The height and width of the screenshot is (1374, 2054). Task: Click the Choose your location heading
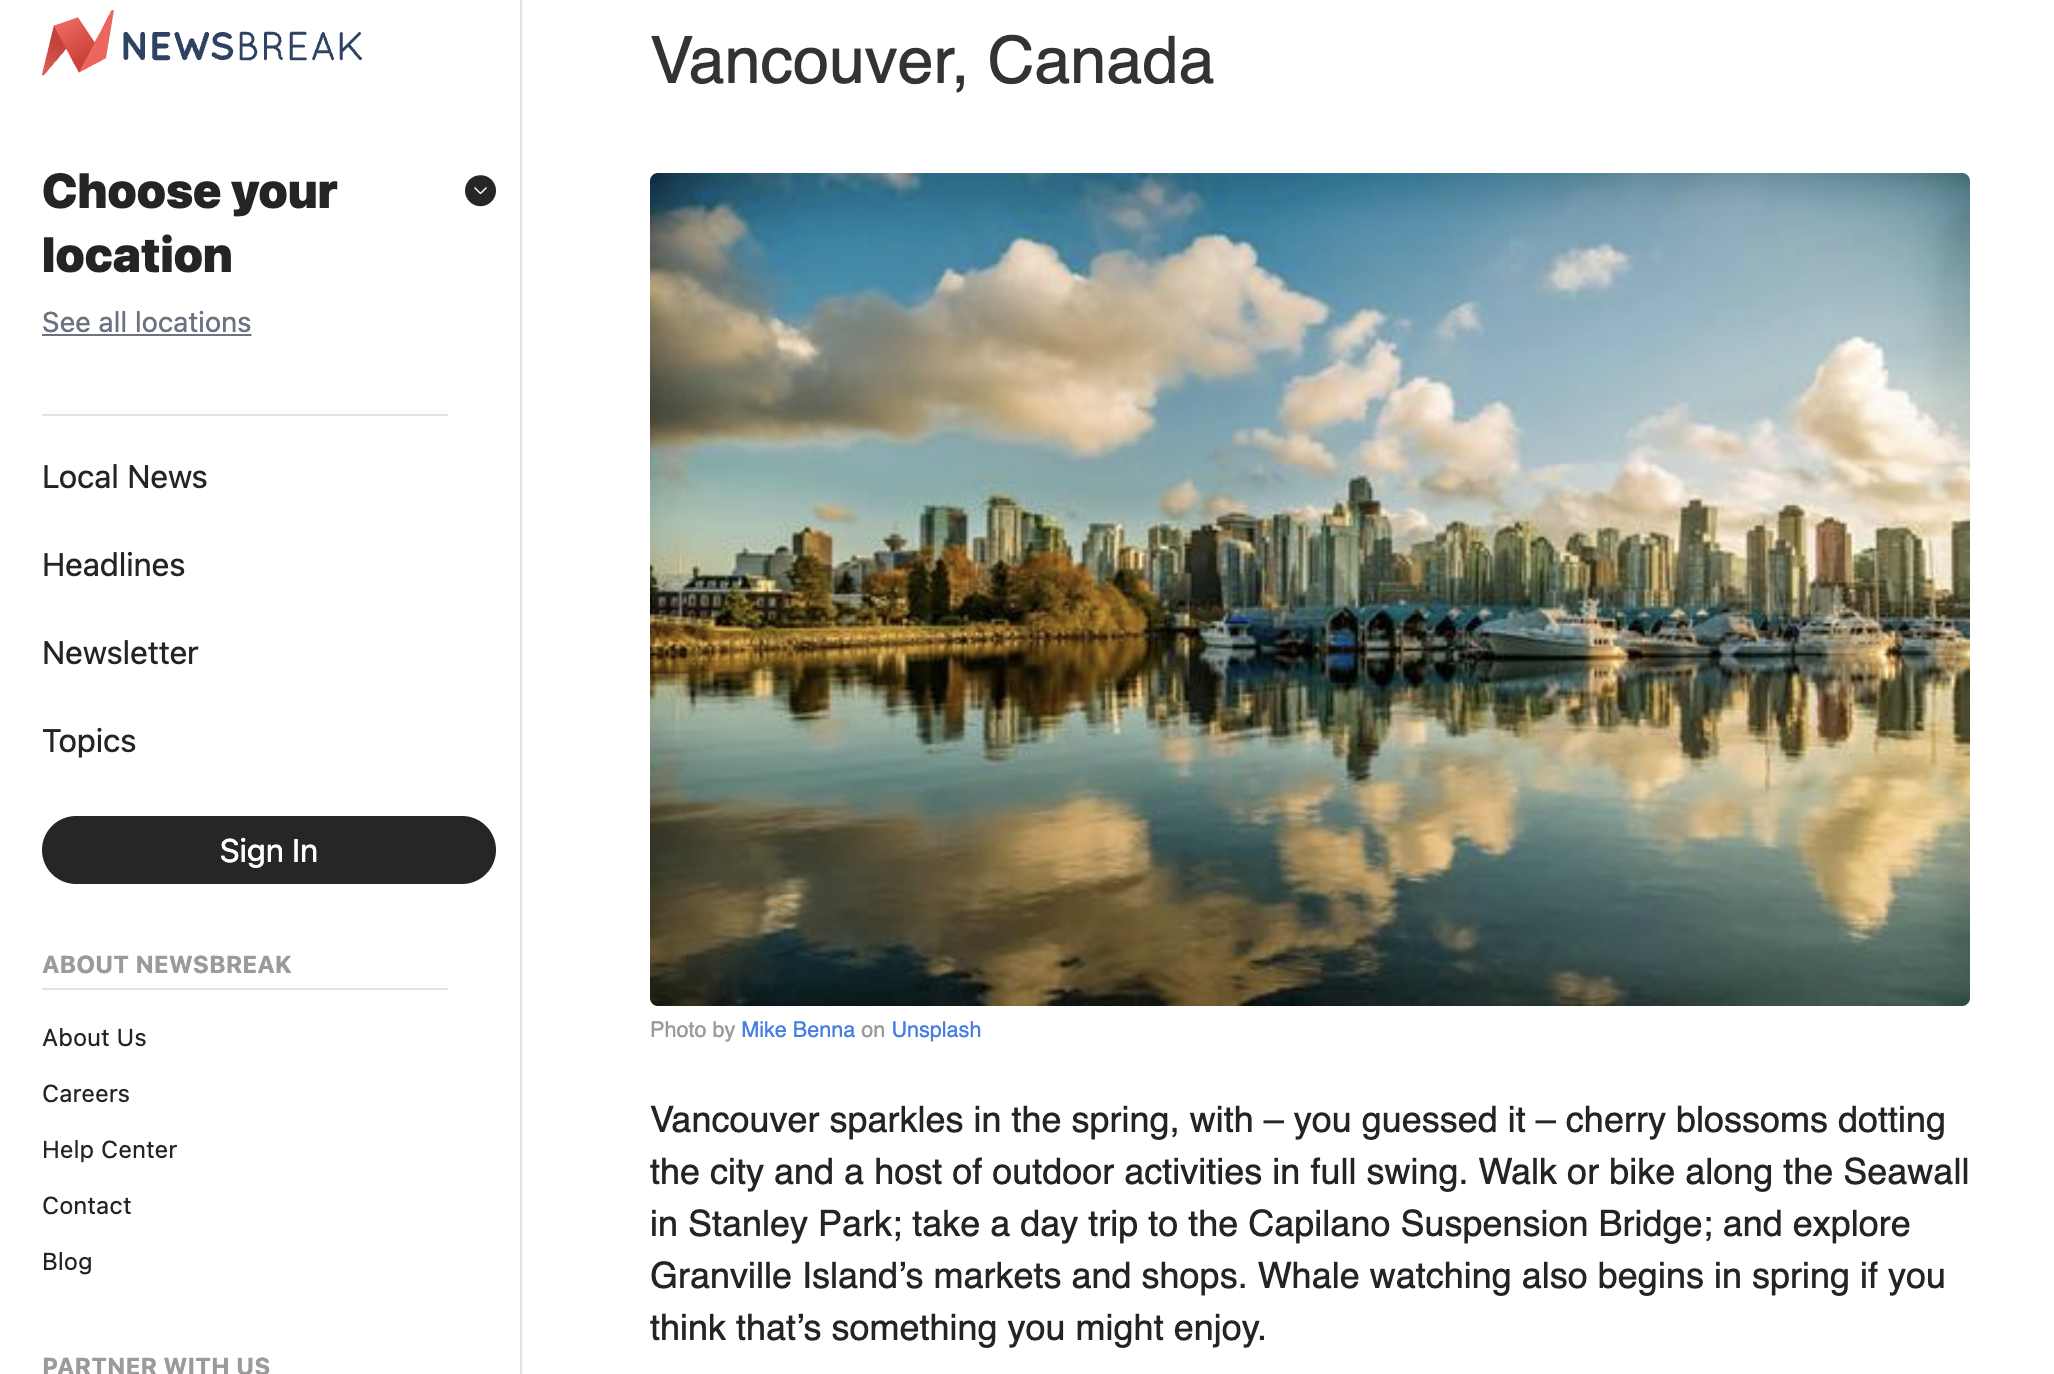click(x=190, y=223)
